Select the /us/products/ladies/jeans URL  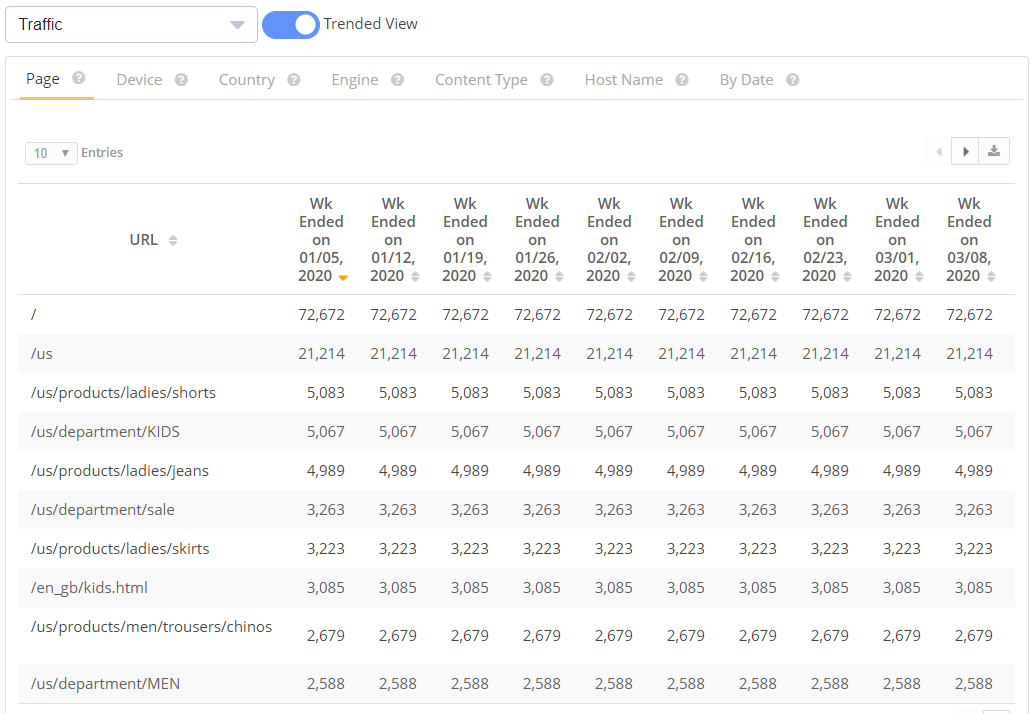point(119,471)
